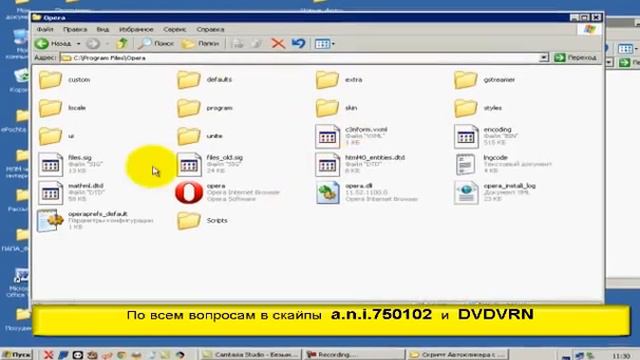This screenshot has width=640, height=360.
Task: Select the encoding file icon
Action: click(x=466, y=136)
